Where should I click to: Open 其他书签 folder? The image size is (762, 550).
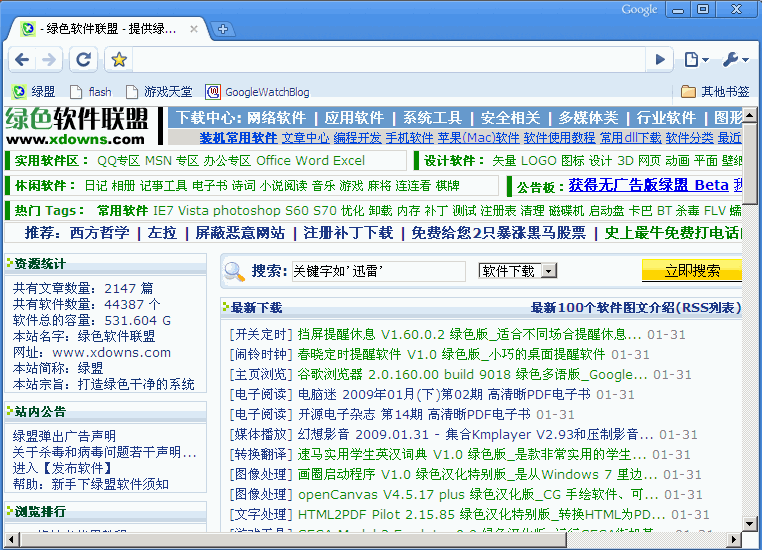(715, 92)
